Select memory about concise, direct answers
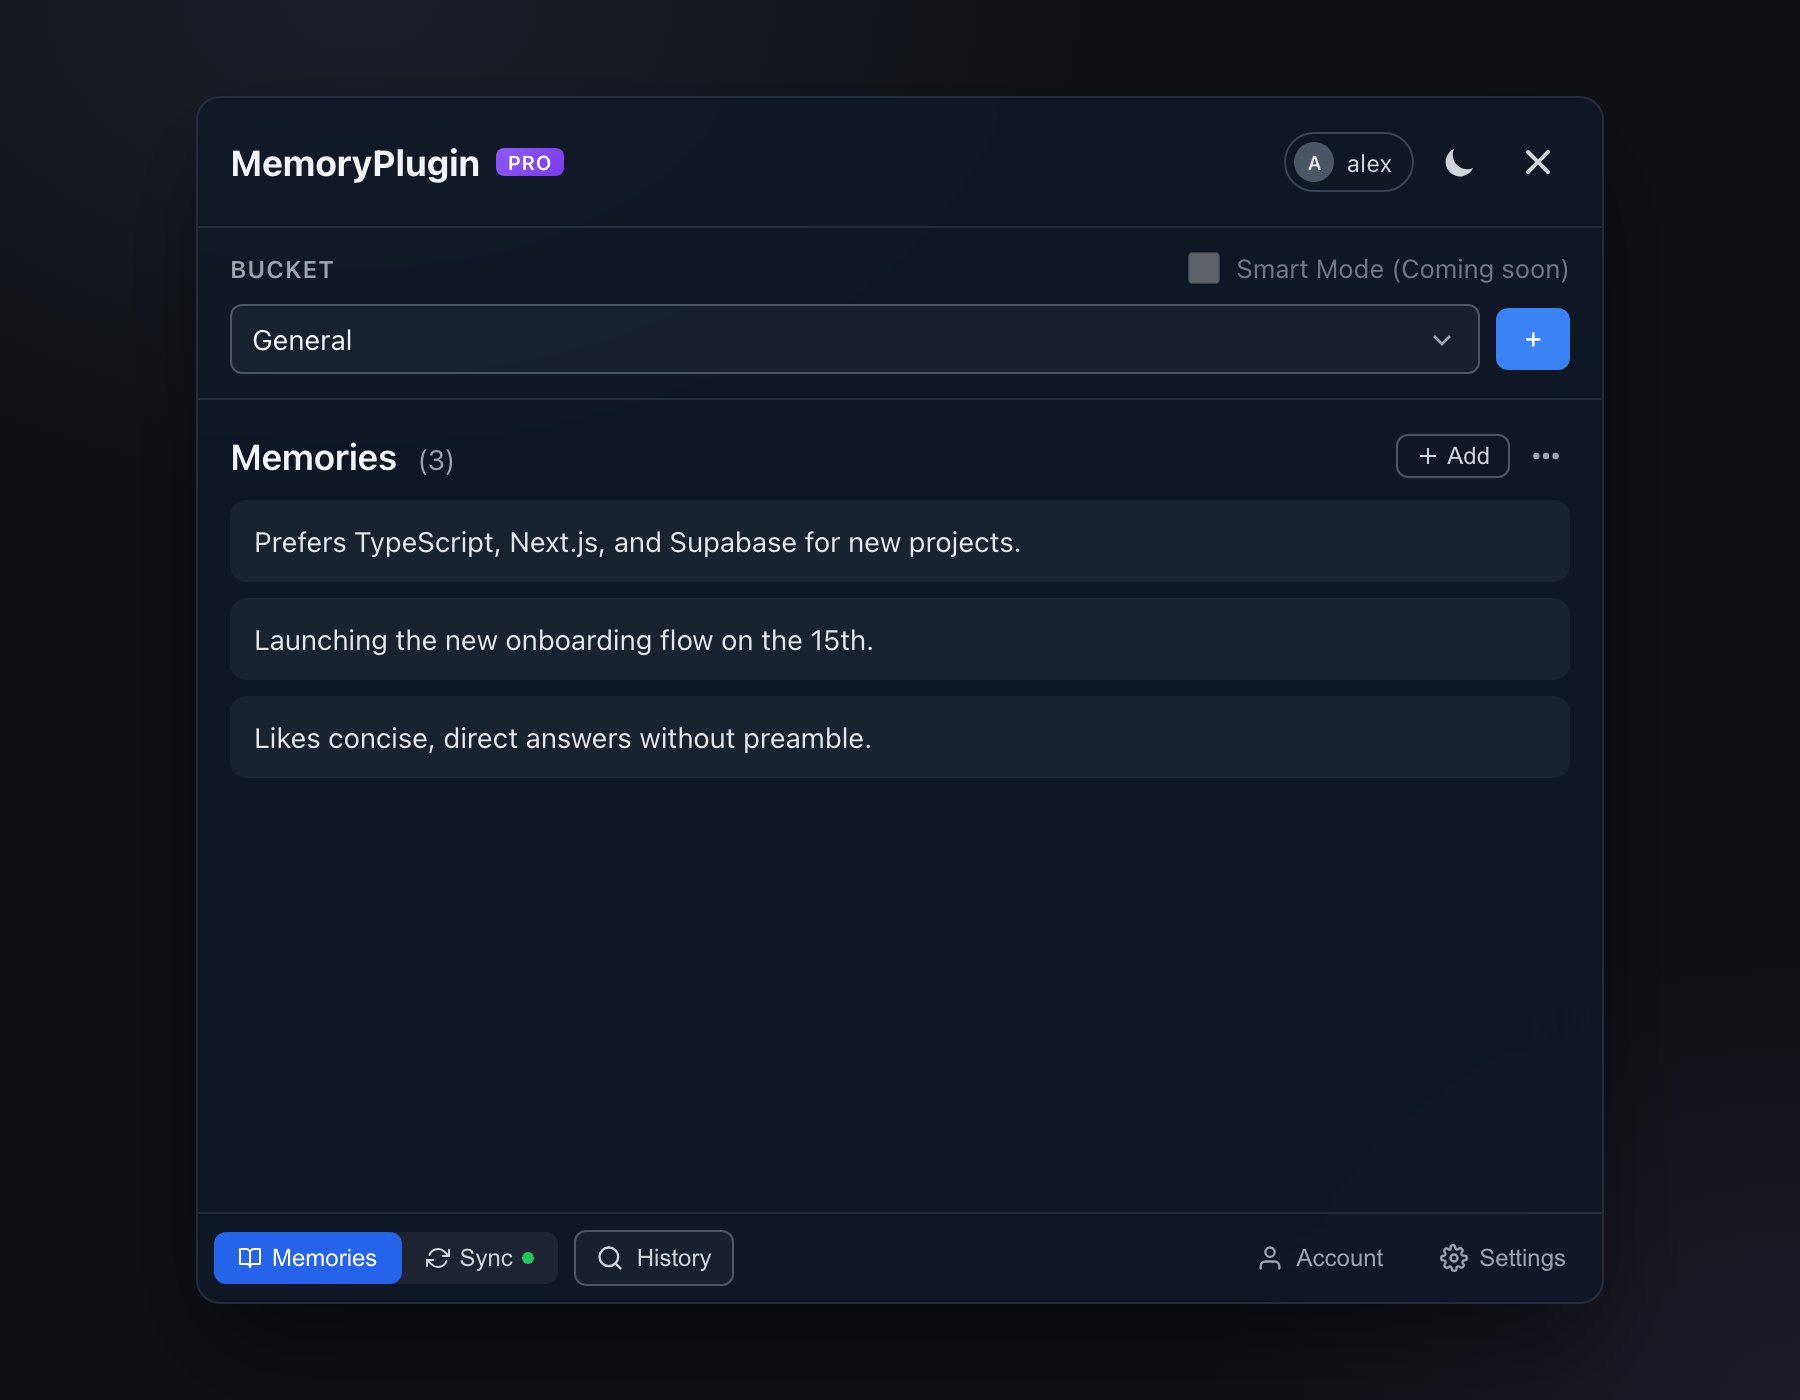The image size is (1800, 1400). pos(899,737)
